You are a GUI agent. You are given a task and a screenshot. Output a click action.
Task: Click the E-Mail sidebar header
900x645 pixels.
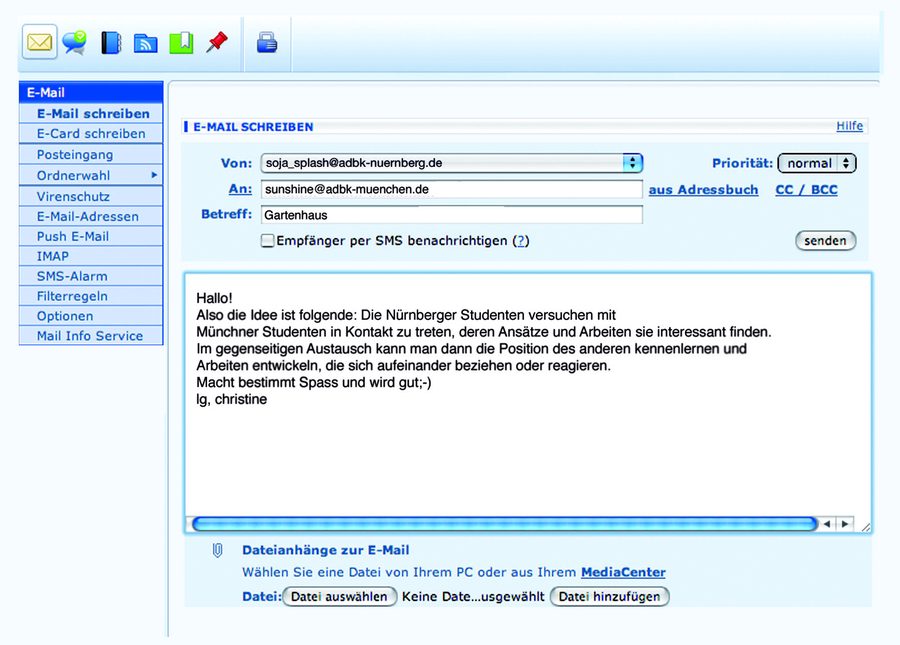(91, 92)
